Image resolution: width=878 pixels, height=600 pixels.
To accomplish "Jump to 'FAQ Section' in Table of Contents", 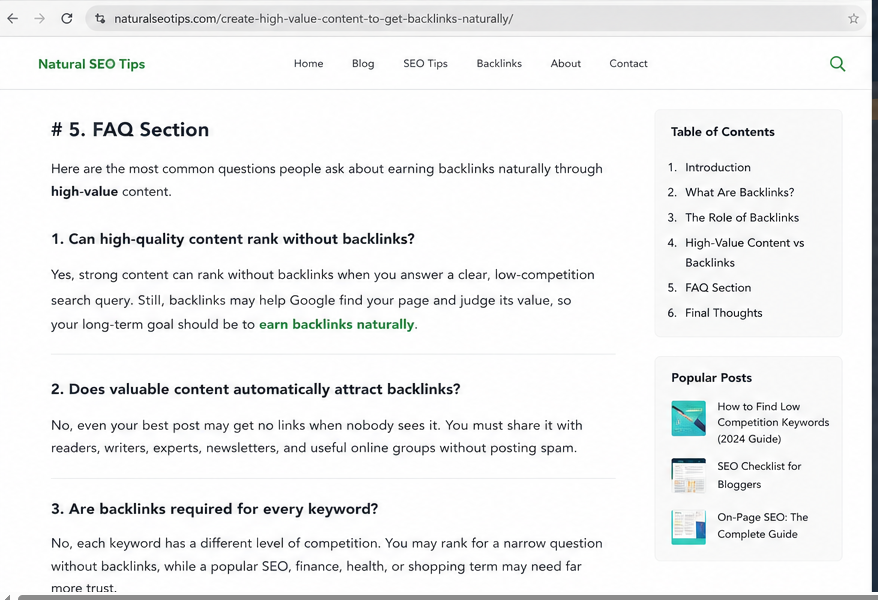I will (x=718, y=288).
